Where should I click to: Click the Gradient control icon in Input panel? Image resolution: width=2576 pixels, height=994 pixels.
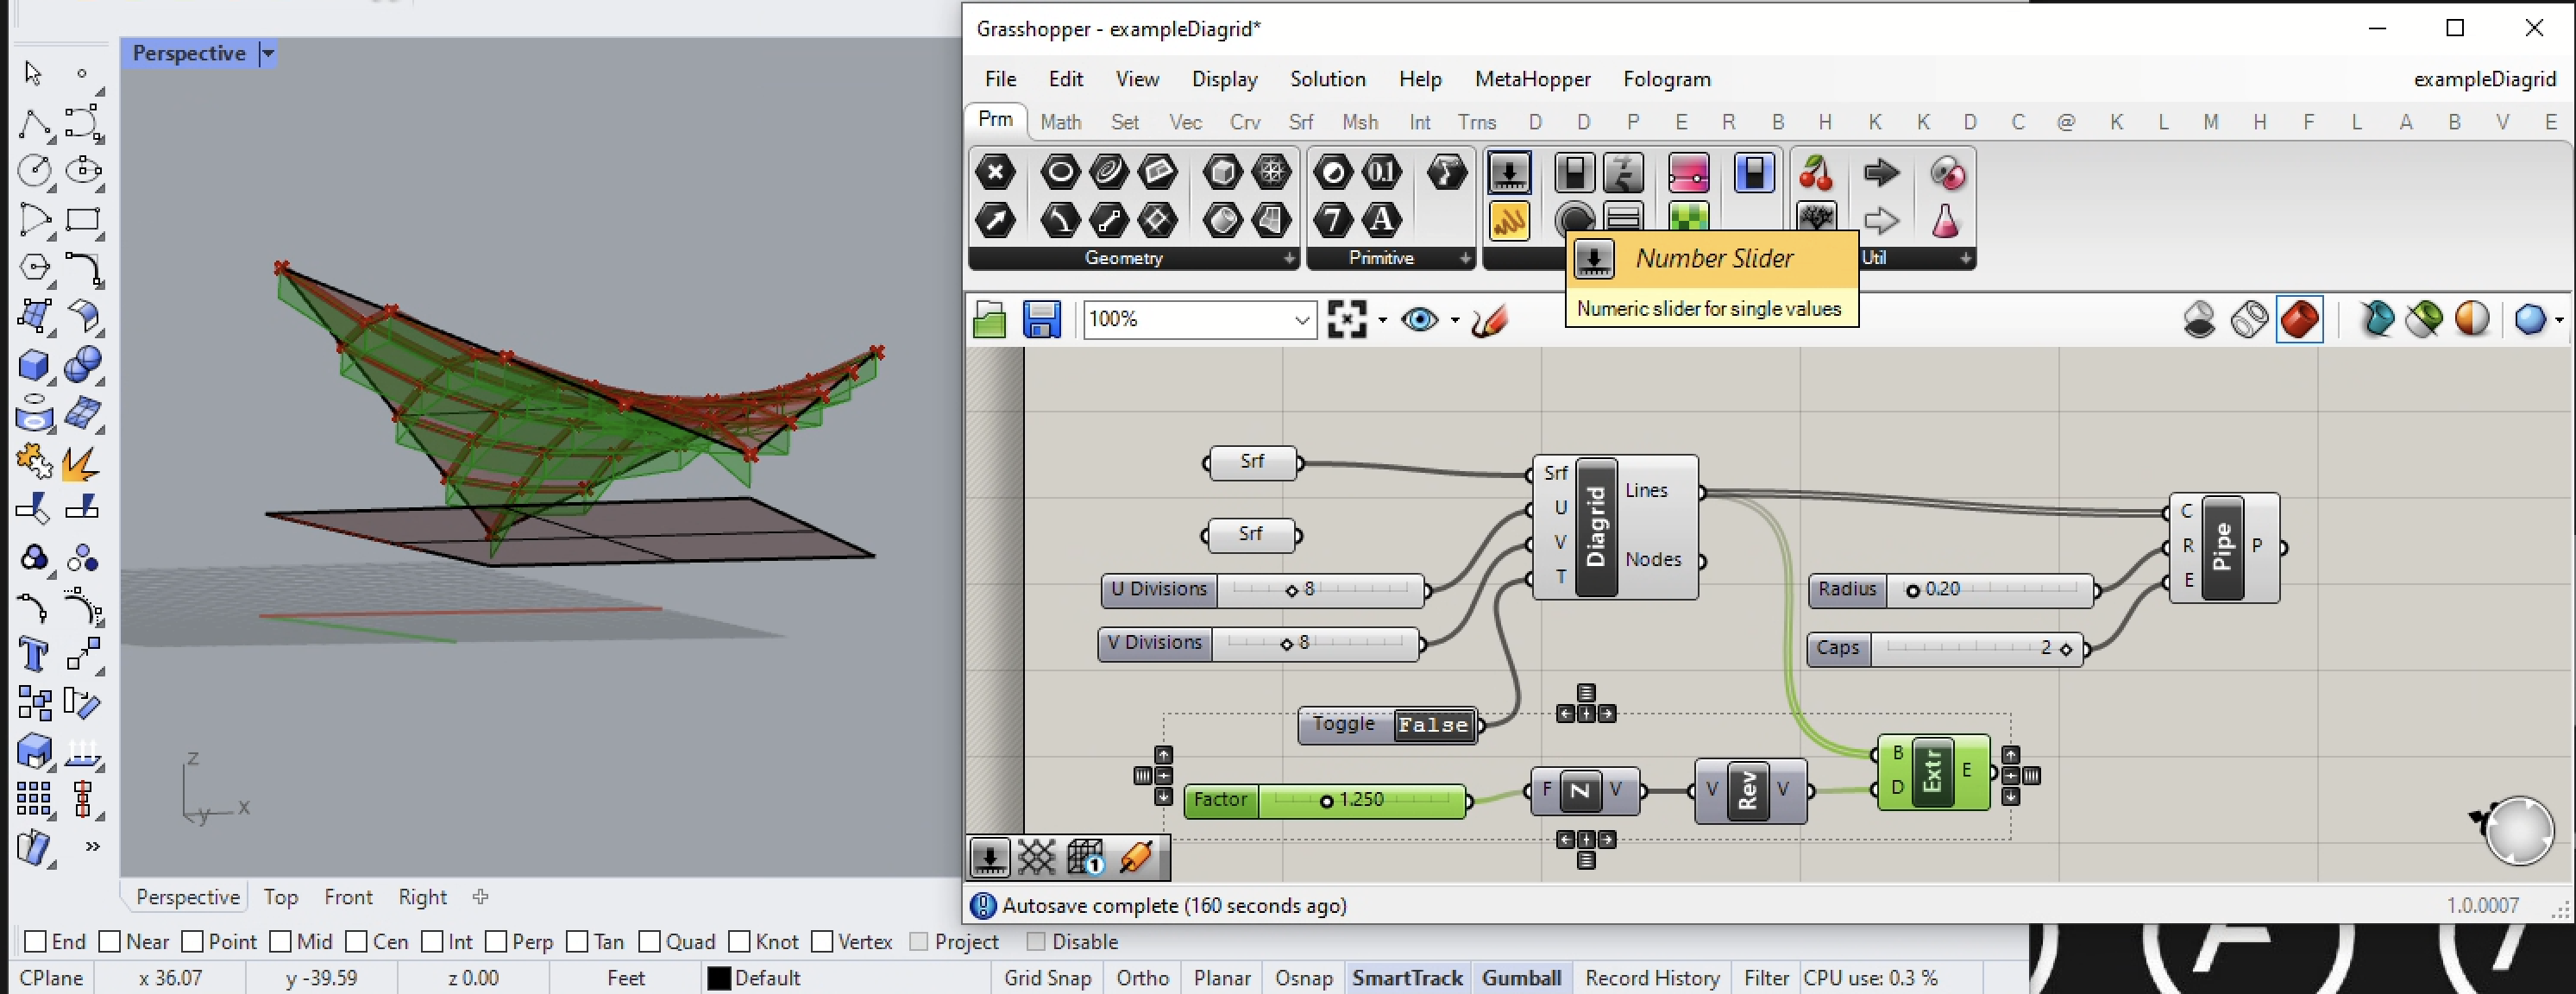tap(1688, 173)
